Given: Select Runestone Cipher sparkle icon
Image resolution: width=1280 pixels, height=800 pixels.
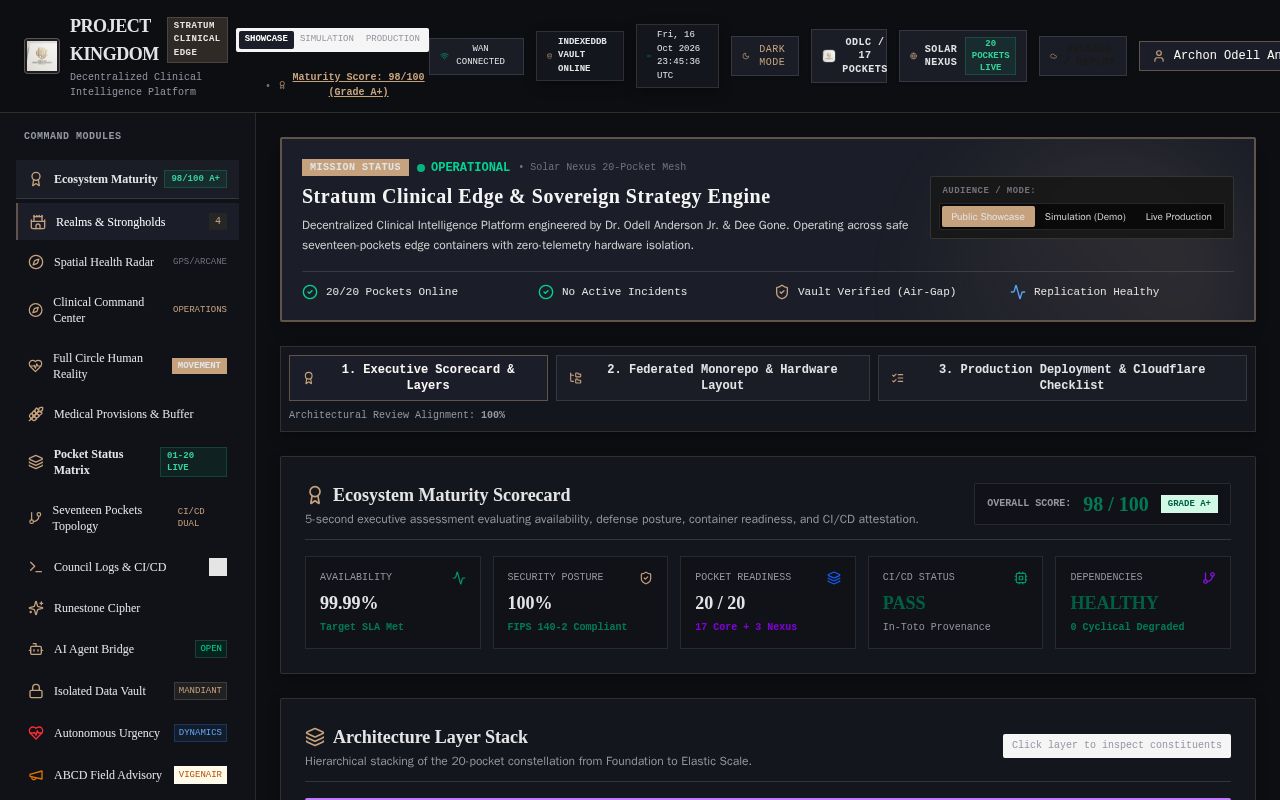Looking at the screenshot, I should 36,608.
